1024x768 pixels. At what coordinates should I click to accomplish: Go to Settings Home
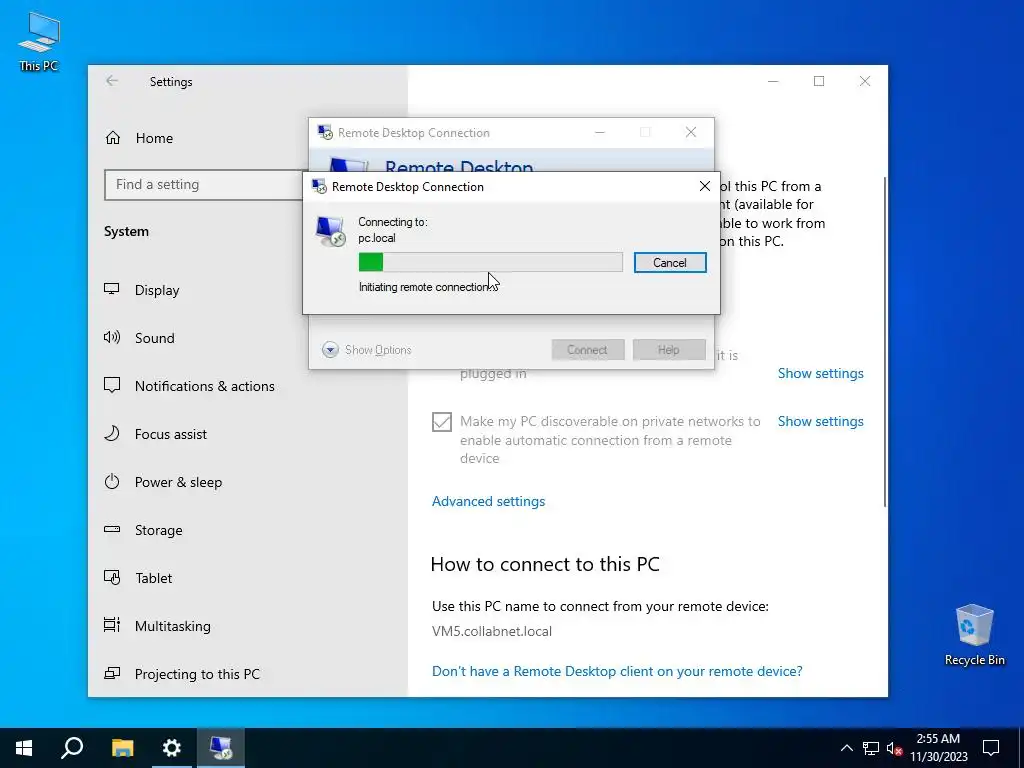[x=139, y=138]
